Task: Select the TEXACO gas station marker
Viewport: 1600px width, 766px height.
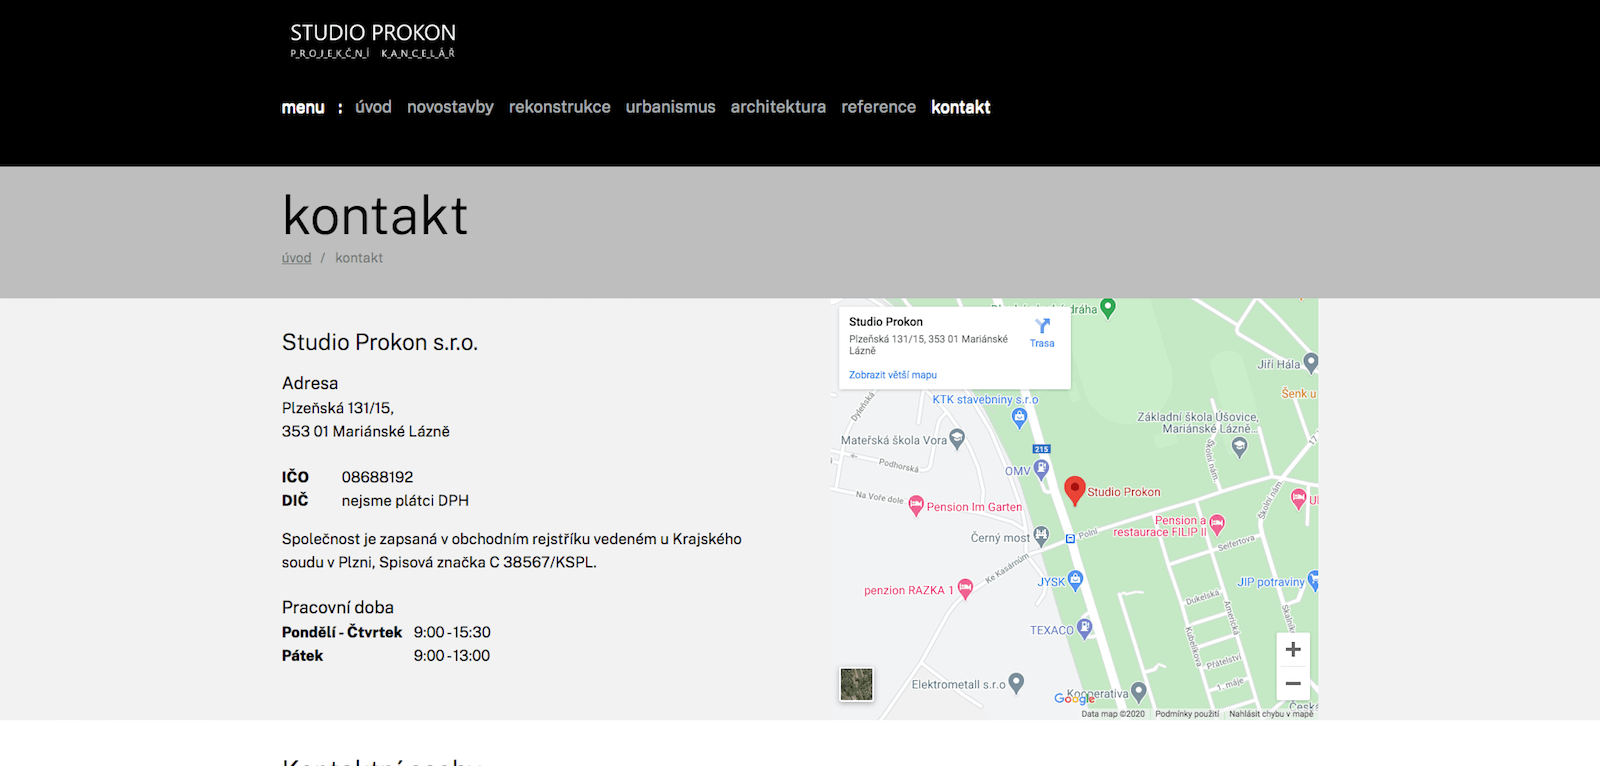Action: [1084, 629]
